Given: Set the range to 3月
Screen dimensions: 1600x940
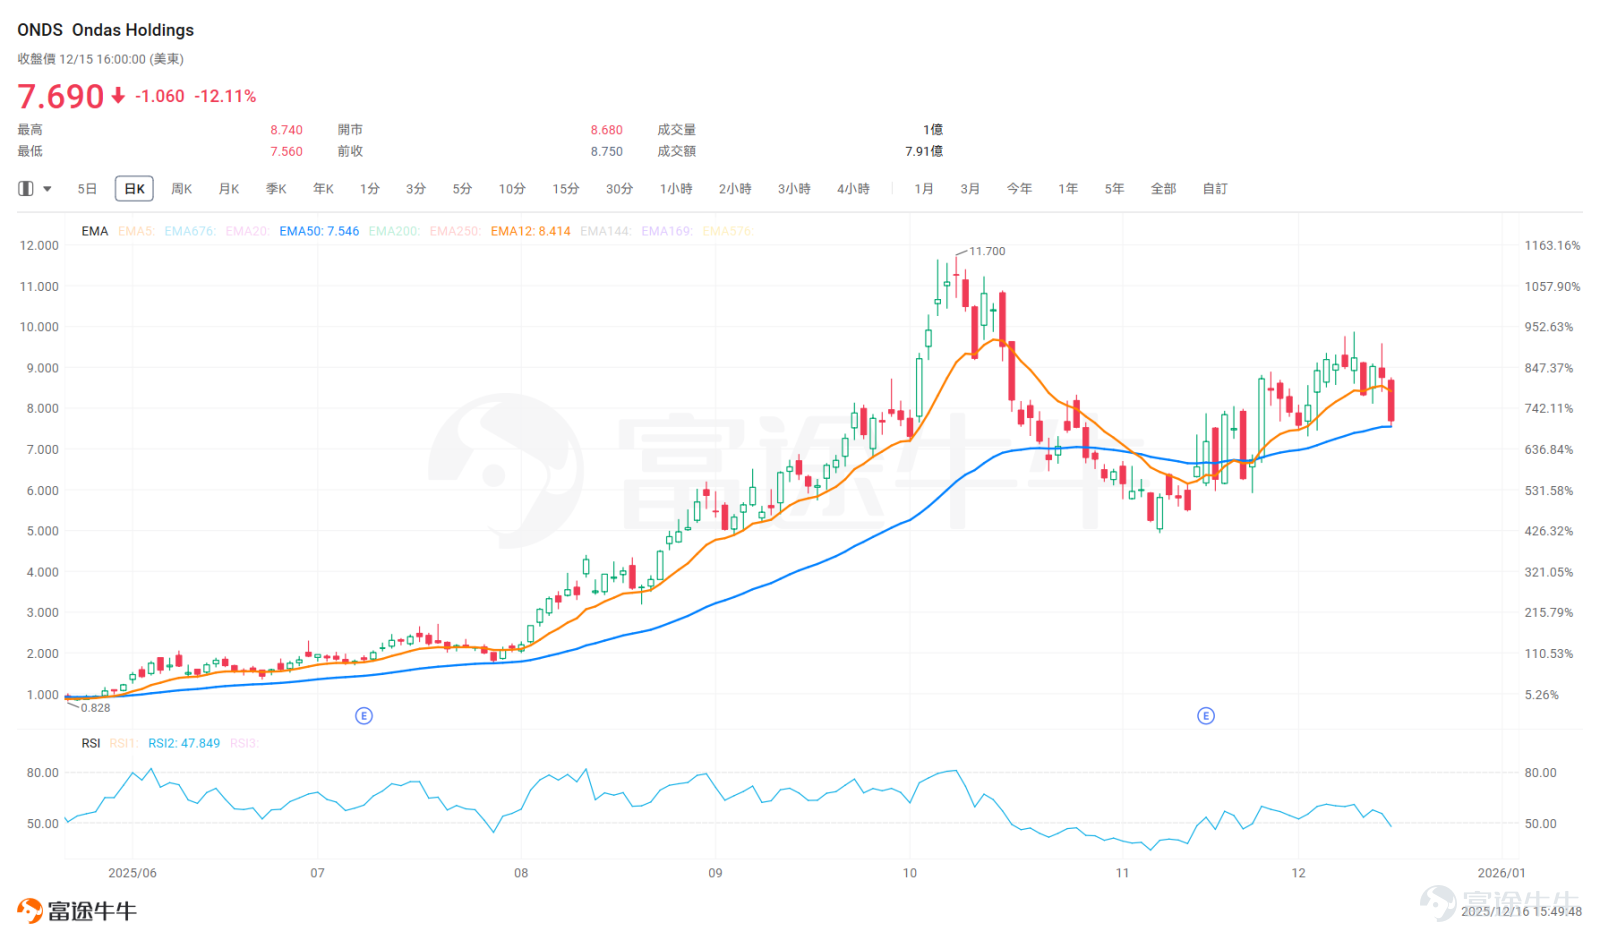Looking at the screenshot, I should point(970,188).
